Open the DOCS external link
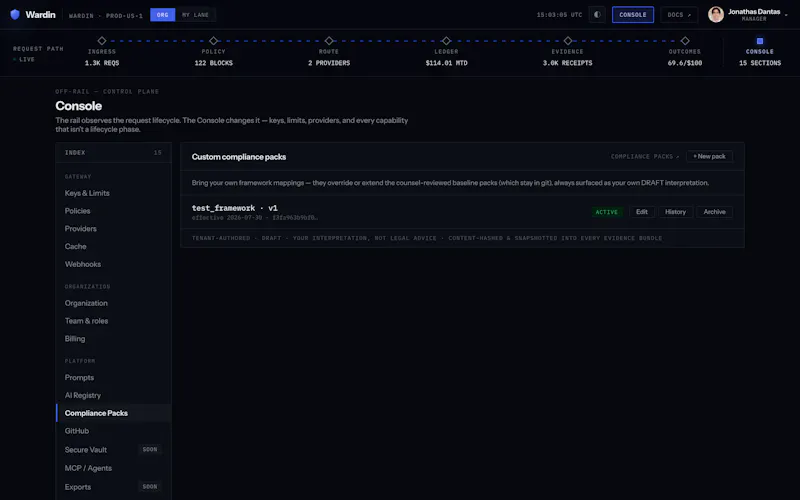 tap(679, 15)
